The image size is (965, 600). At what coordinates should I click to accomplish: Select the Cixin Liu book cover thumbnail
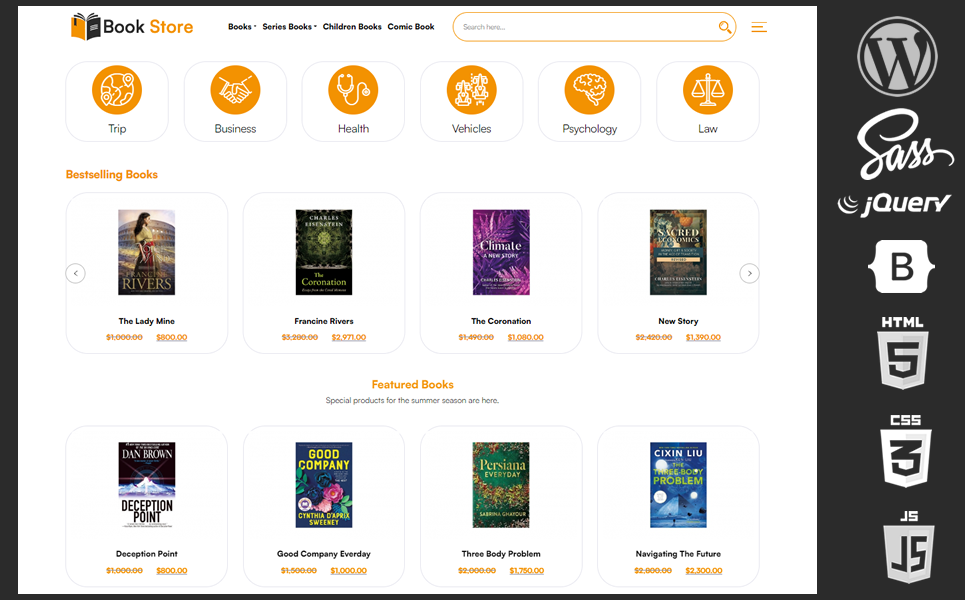(678, 485)
